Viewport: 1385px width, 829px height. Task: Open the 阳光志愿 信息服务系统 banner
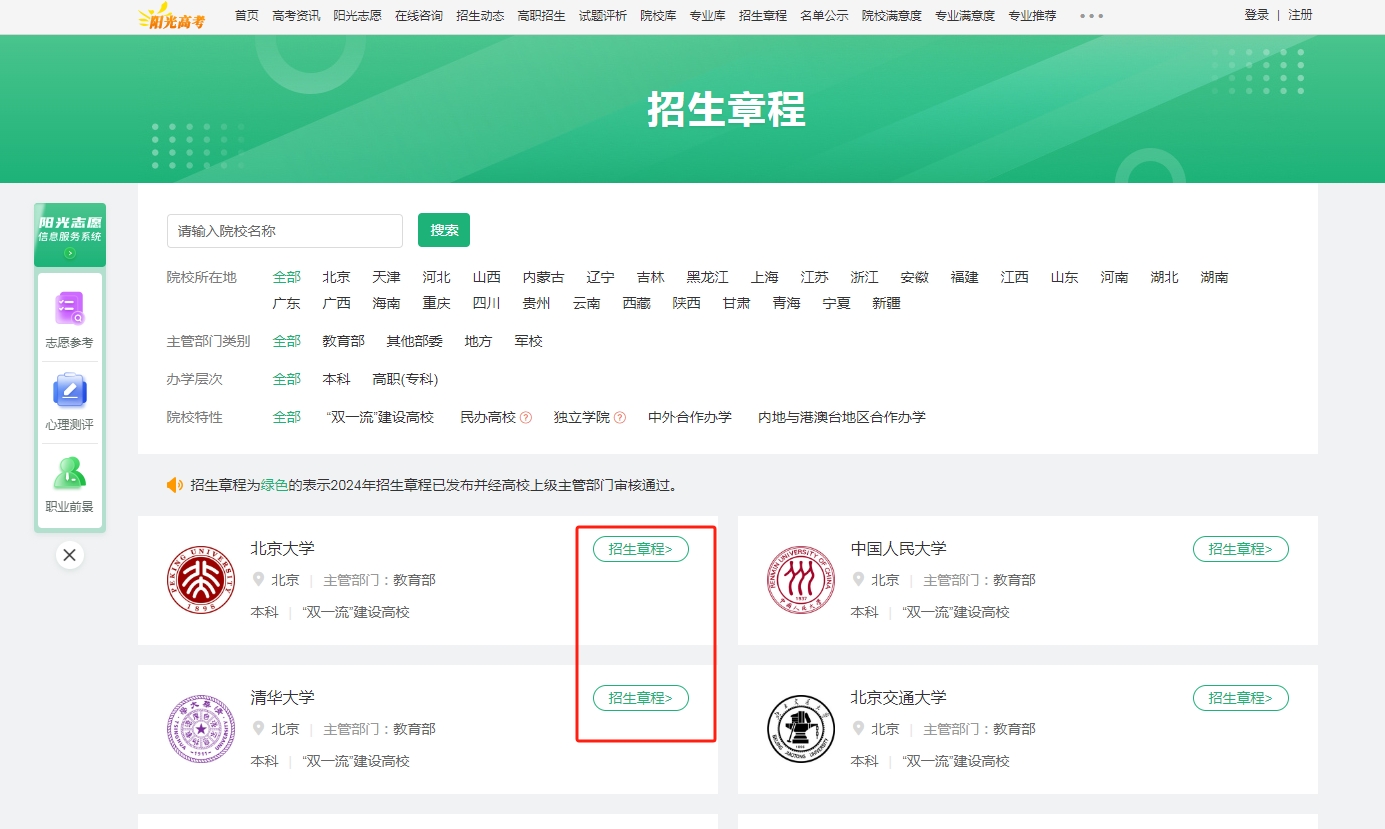(x=70, y=235)
